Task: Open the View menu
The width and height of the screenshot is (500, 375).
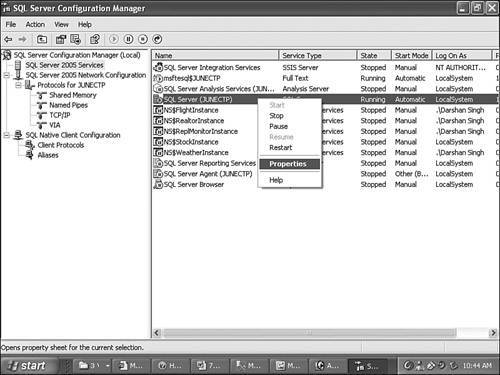Action: 61,25
